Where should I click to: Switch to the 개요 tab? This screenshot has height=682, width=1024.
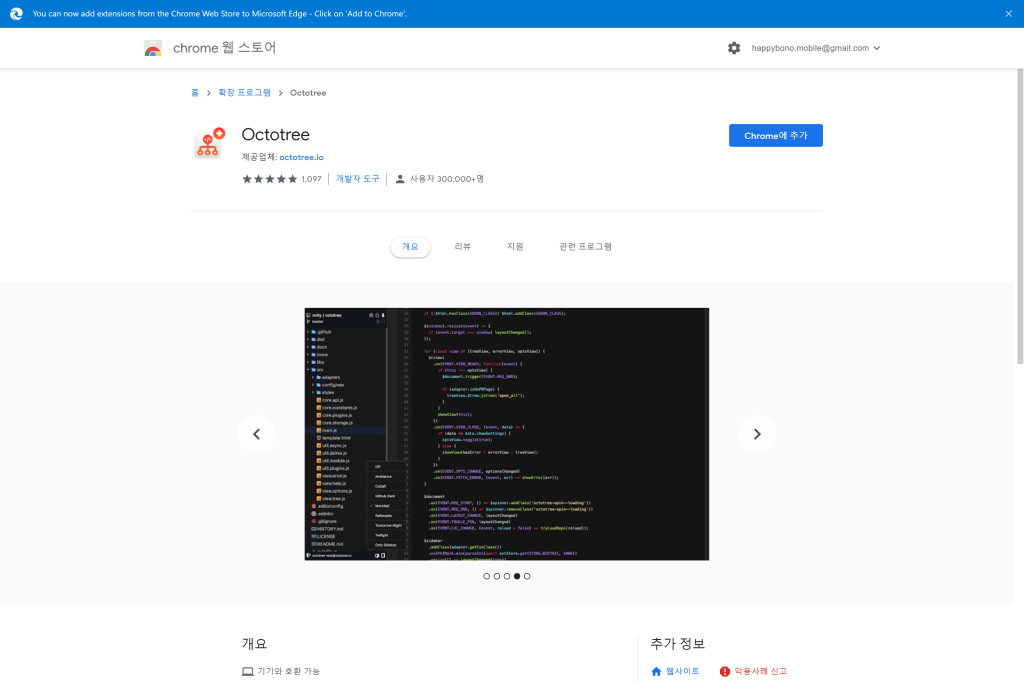tap(410, 247)
